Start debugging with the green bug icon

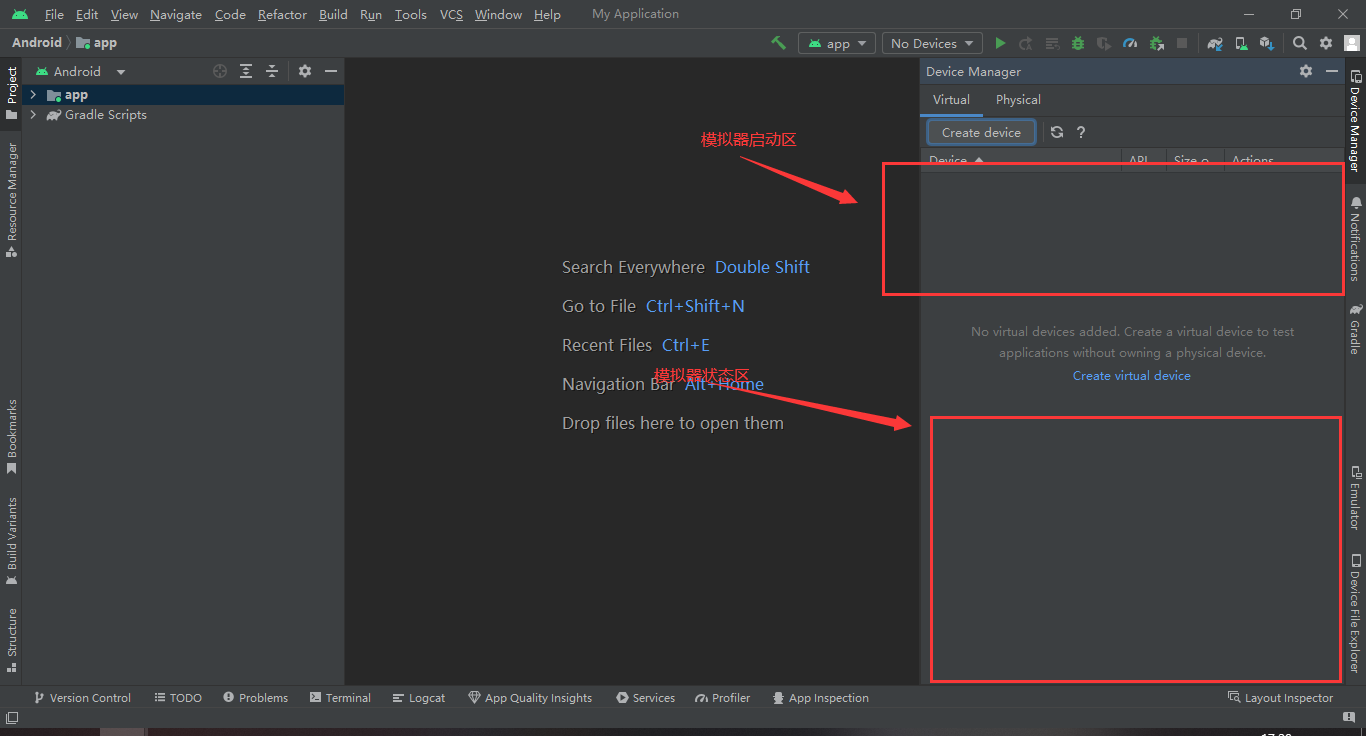click(x=1078, y=43)
